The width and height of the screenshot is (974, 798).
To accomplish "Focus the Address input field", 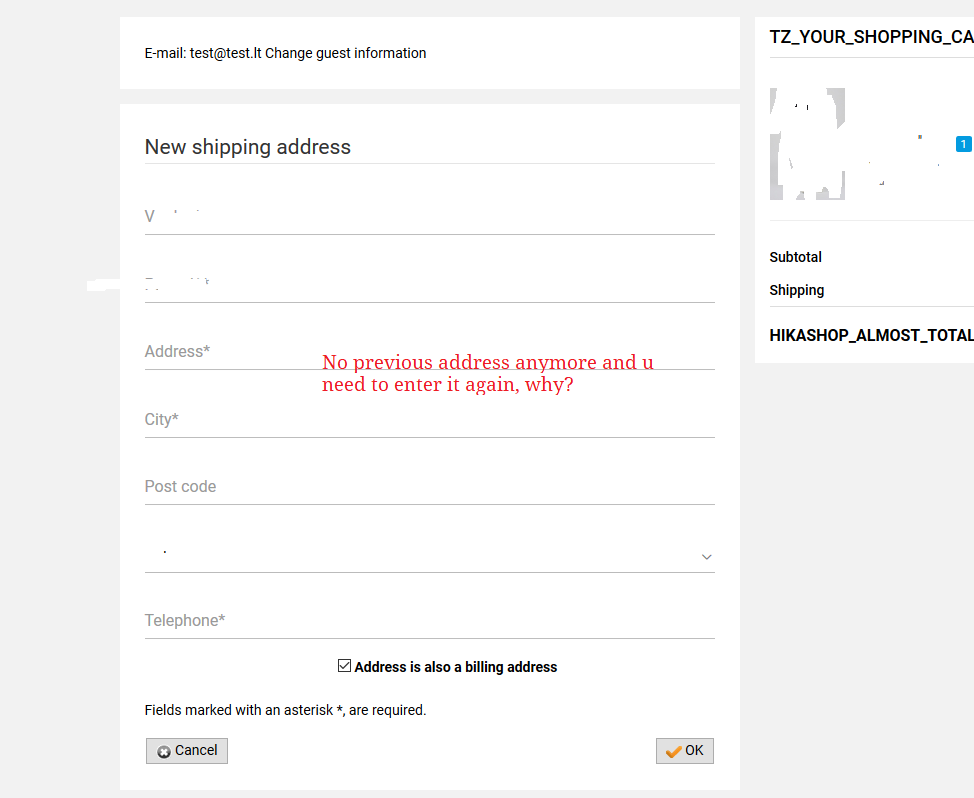I will [x=429, y=352].
